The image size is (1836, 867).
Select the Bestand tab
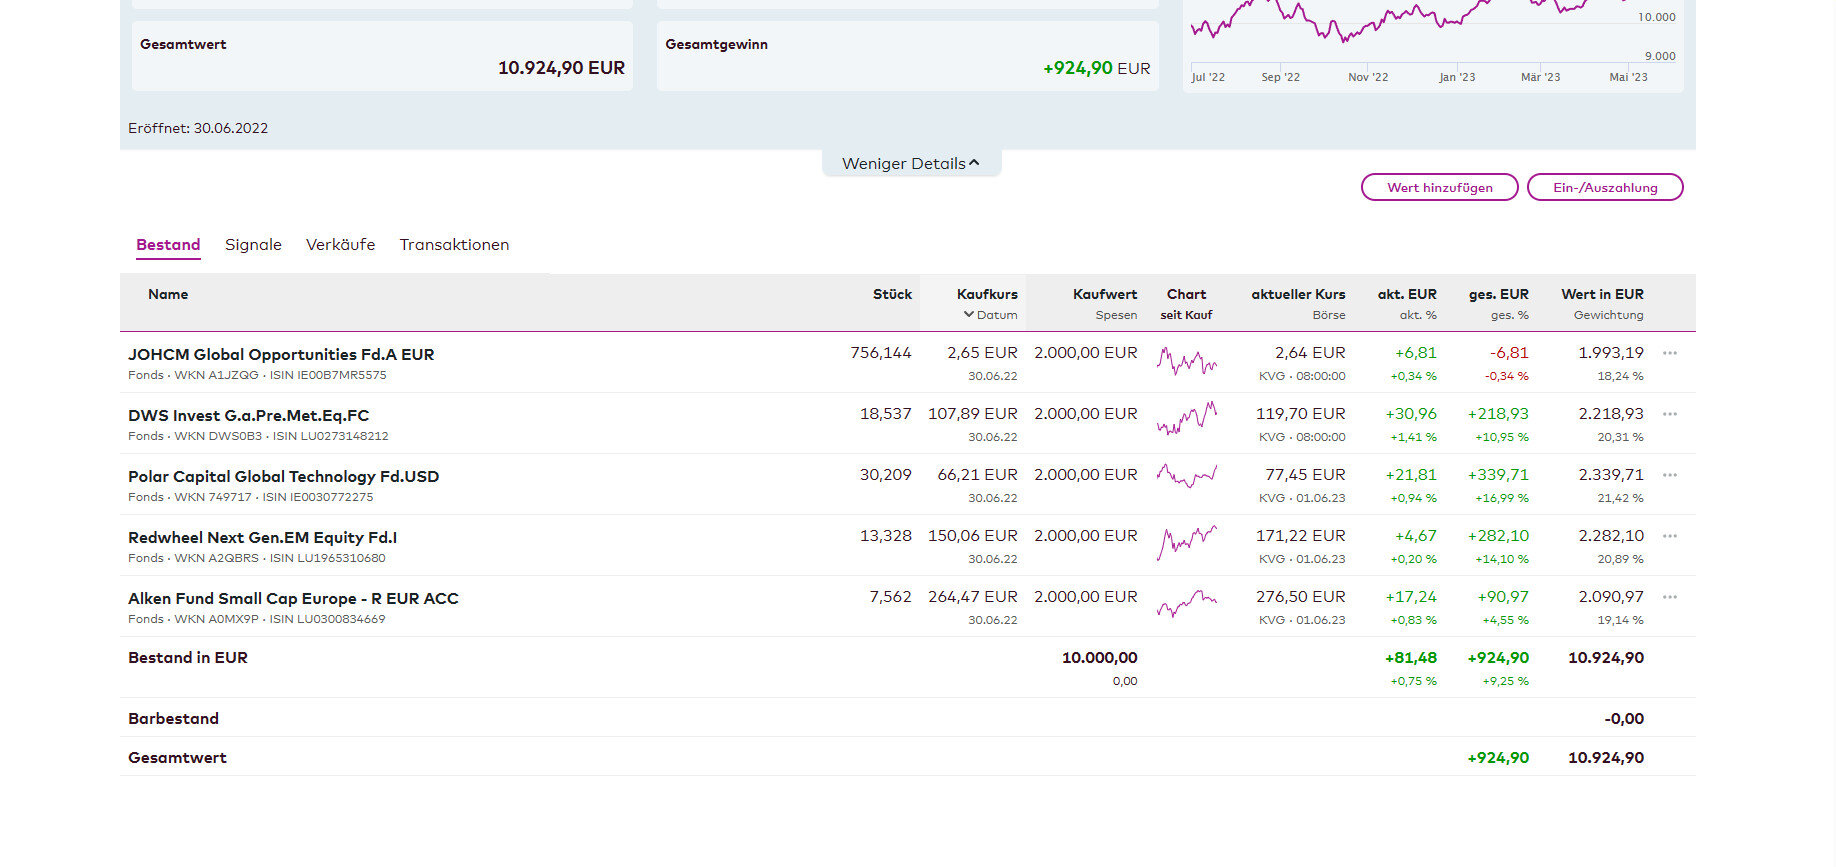168,245
